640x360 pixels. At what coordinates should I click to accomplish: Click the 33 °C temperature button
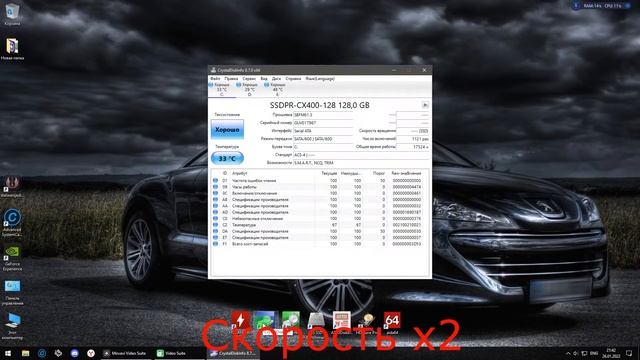coord(227,158)
